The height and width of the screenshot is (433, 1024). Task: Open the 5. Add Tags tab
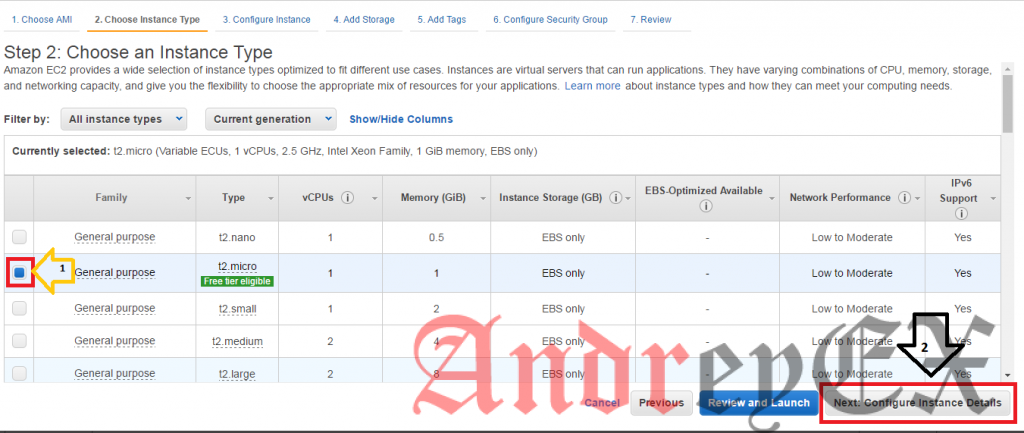coord(442,20)
